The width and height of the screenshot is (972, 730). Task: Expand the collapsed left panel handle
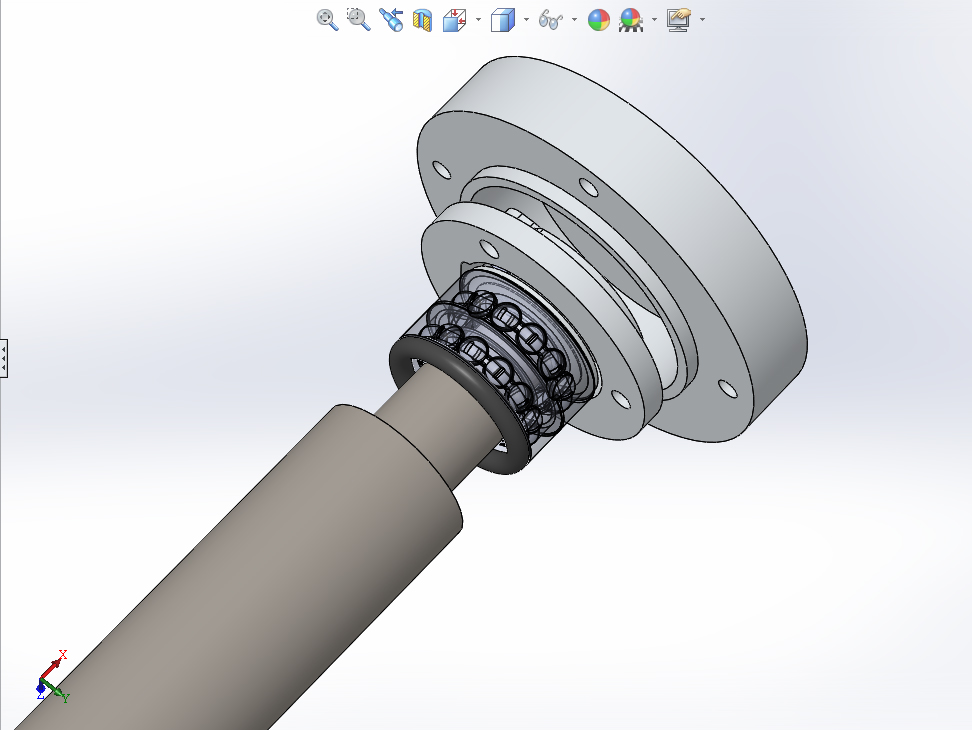(x=3, y=358)
